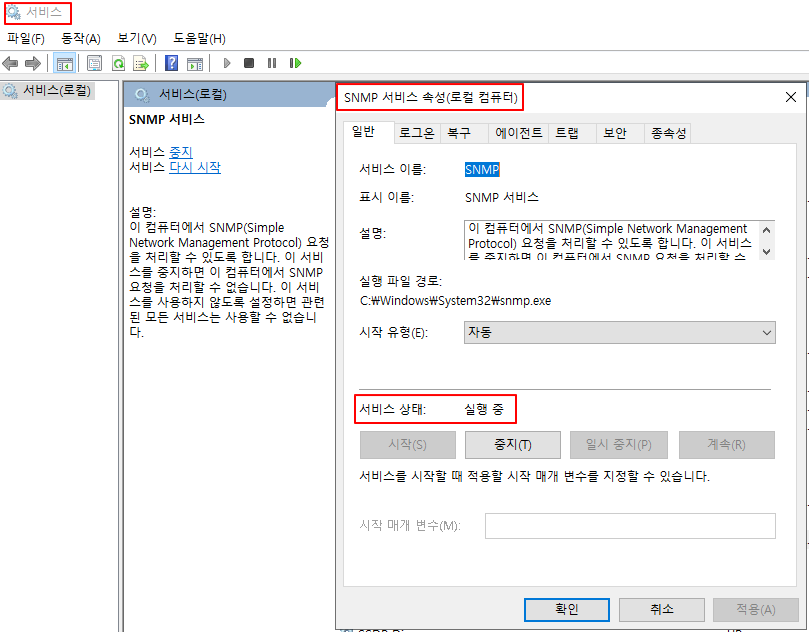Click the 시작(S) button
The image size is (809, 632).
pyautogui.click(x=408, y=445)
